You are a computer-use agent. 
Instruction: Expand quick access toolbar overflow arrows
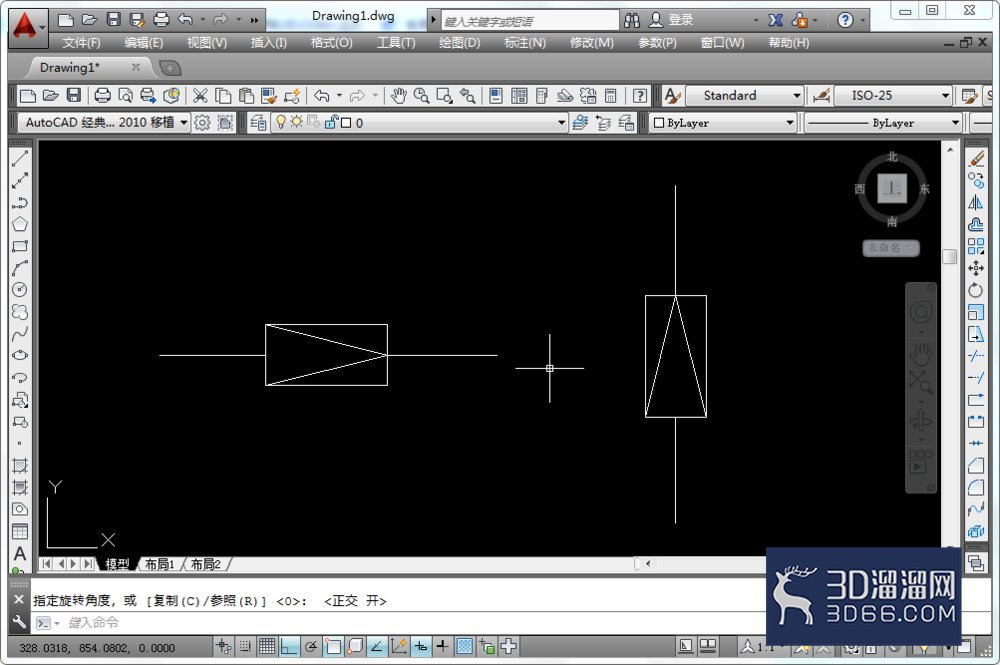pos(254,20)
